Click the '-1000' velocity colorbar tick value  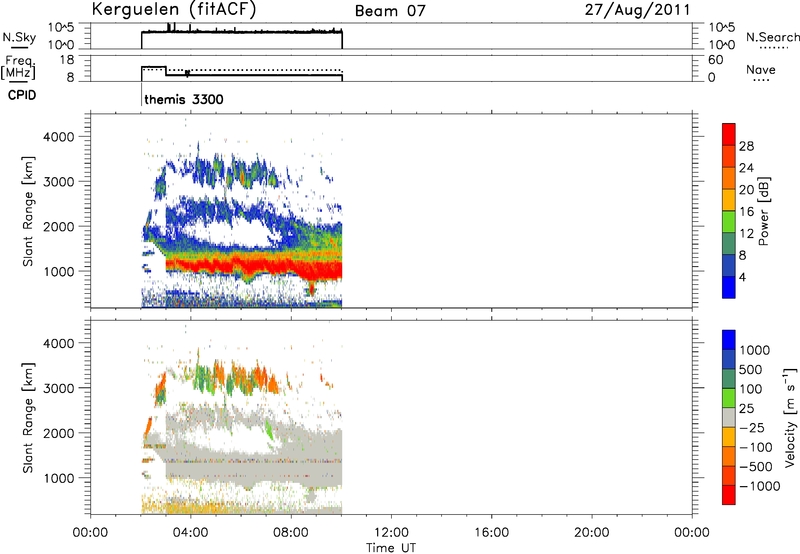[759, 486]
